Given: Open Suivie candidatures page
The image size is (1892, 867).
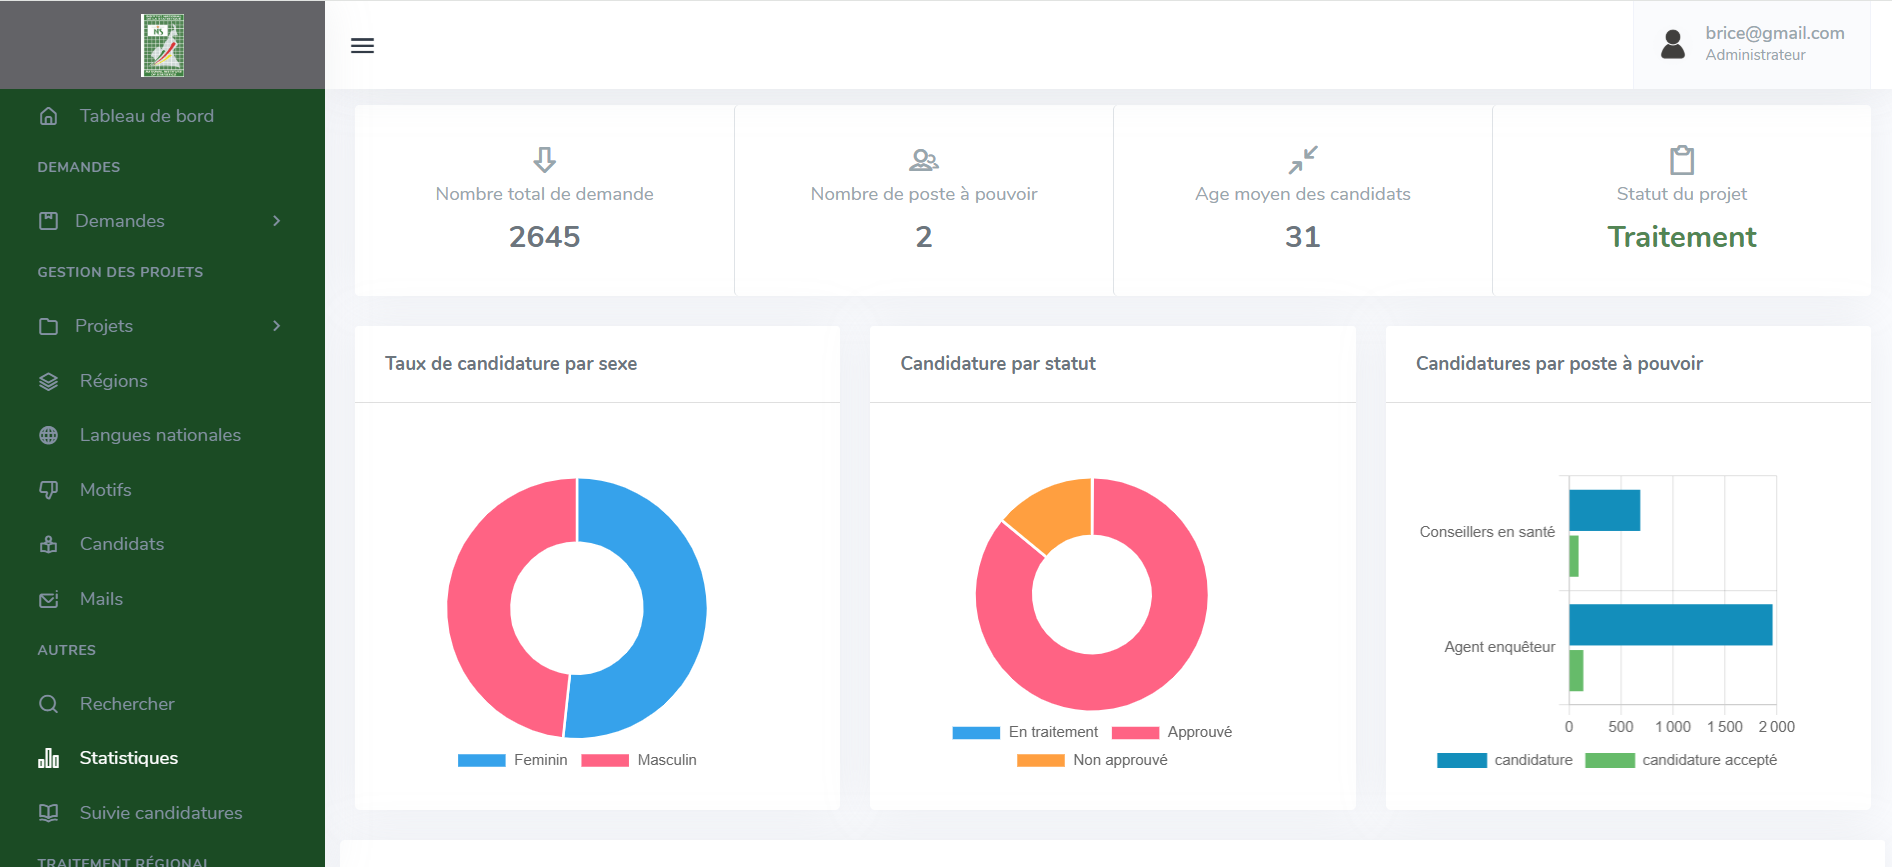Looking at the screenshot, I should click(x=162, y=813).
